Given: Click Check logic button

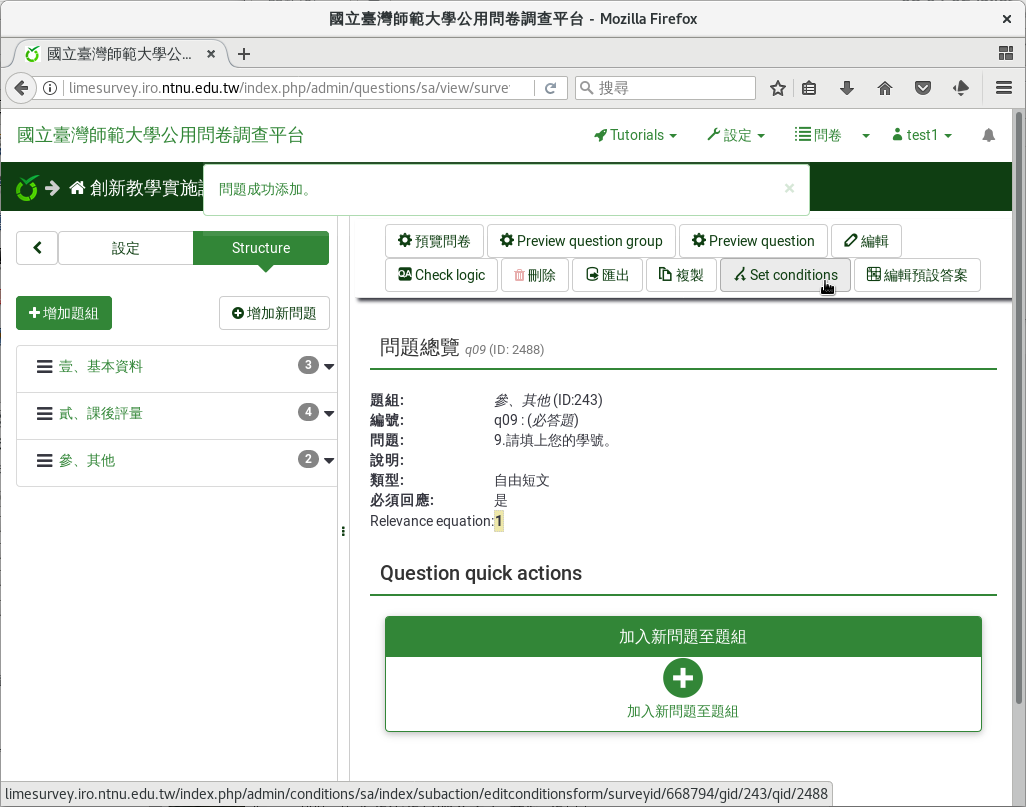Looking at the screenshot, I should point(442,275).
